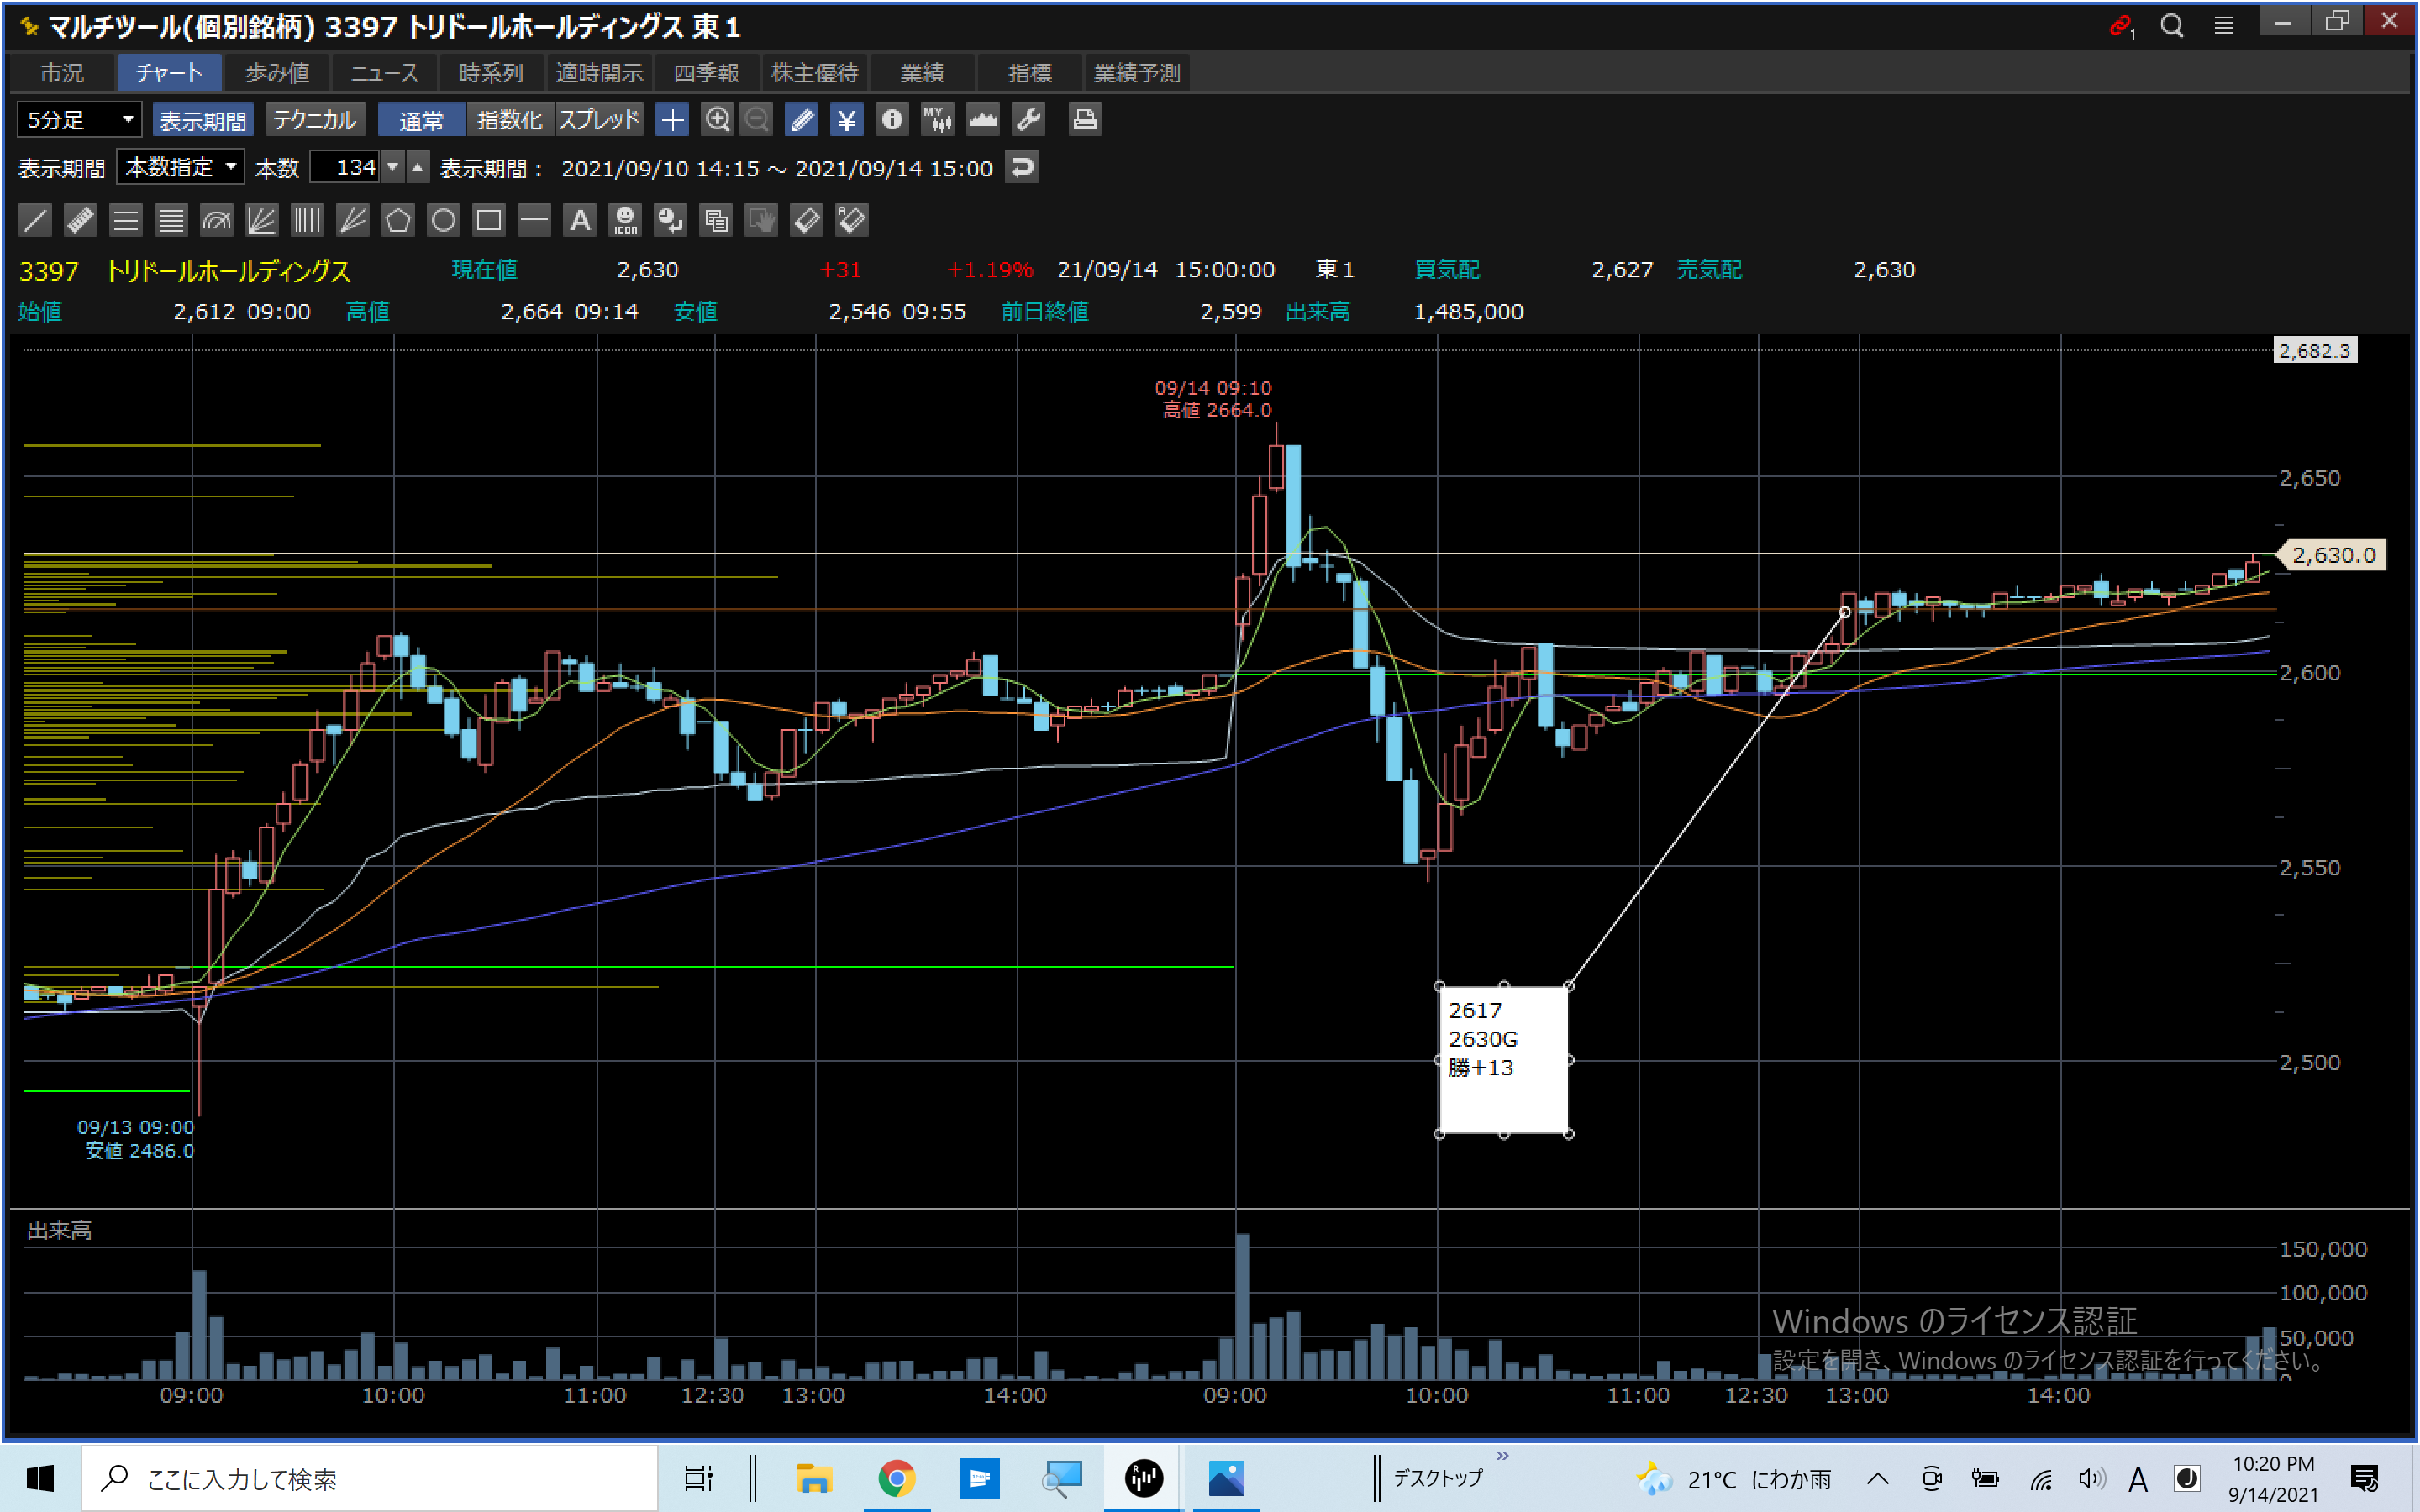The height and width of the screenshot is (1512, 2420).
Task: Click the 指数化 button
Action: click(x=509, y=120)
